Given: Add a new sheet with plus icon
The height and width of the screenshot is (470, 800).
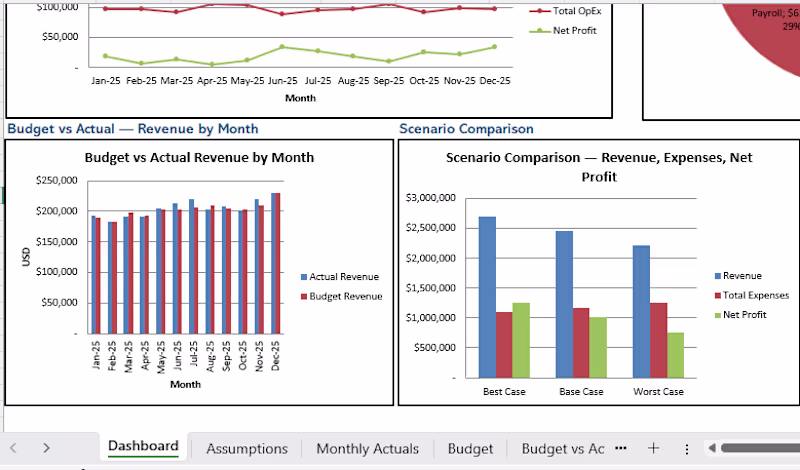Looking at the screenshot, I should [x=654, y=448].
